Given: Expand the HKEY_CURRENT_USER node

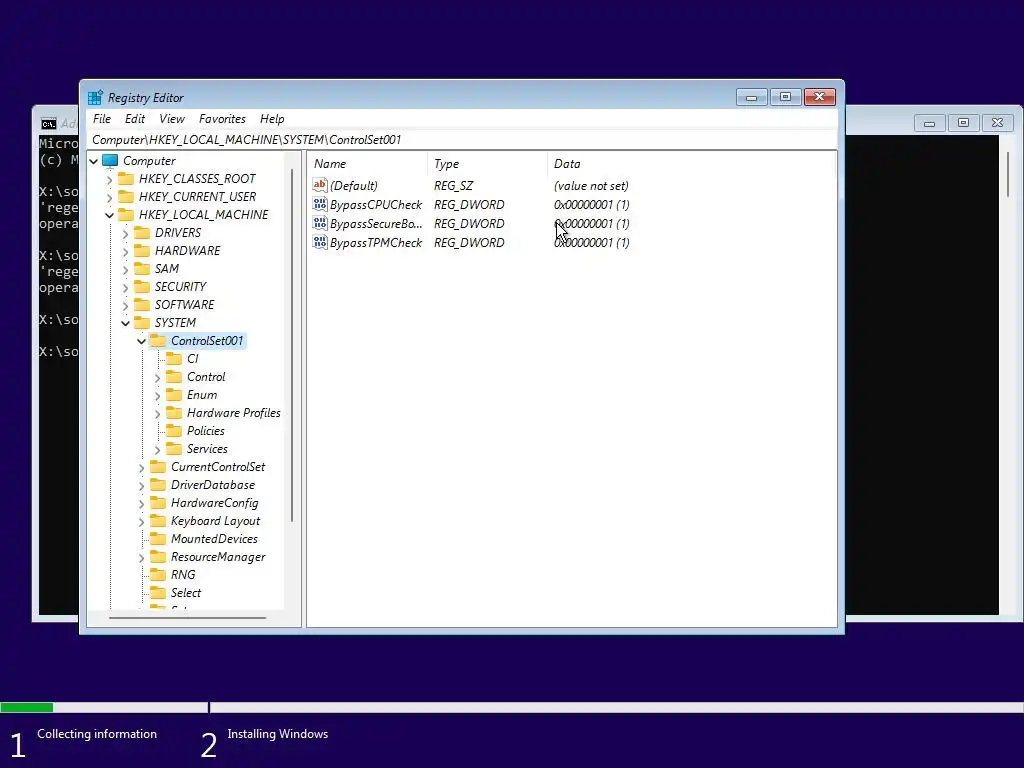Looking at the screenshot, I should coord(110,197).
